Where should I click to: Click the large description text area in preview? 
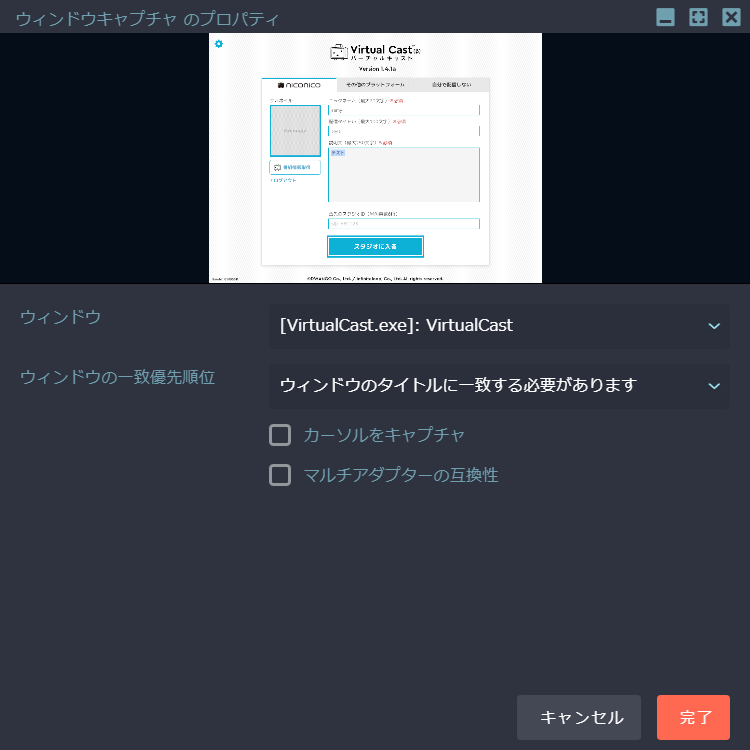click(x=404, y=175)
